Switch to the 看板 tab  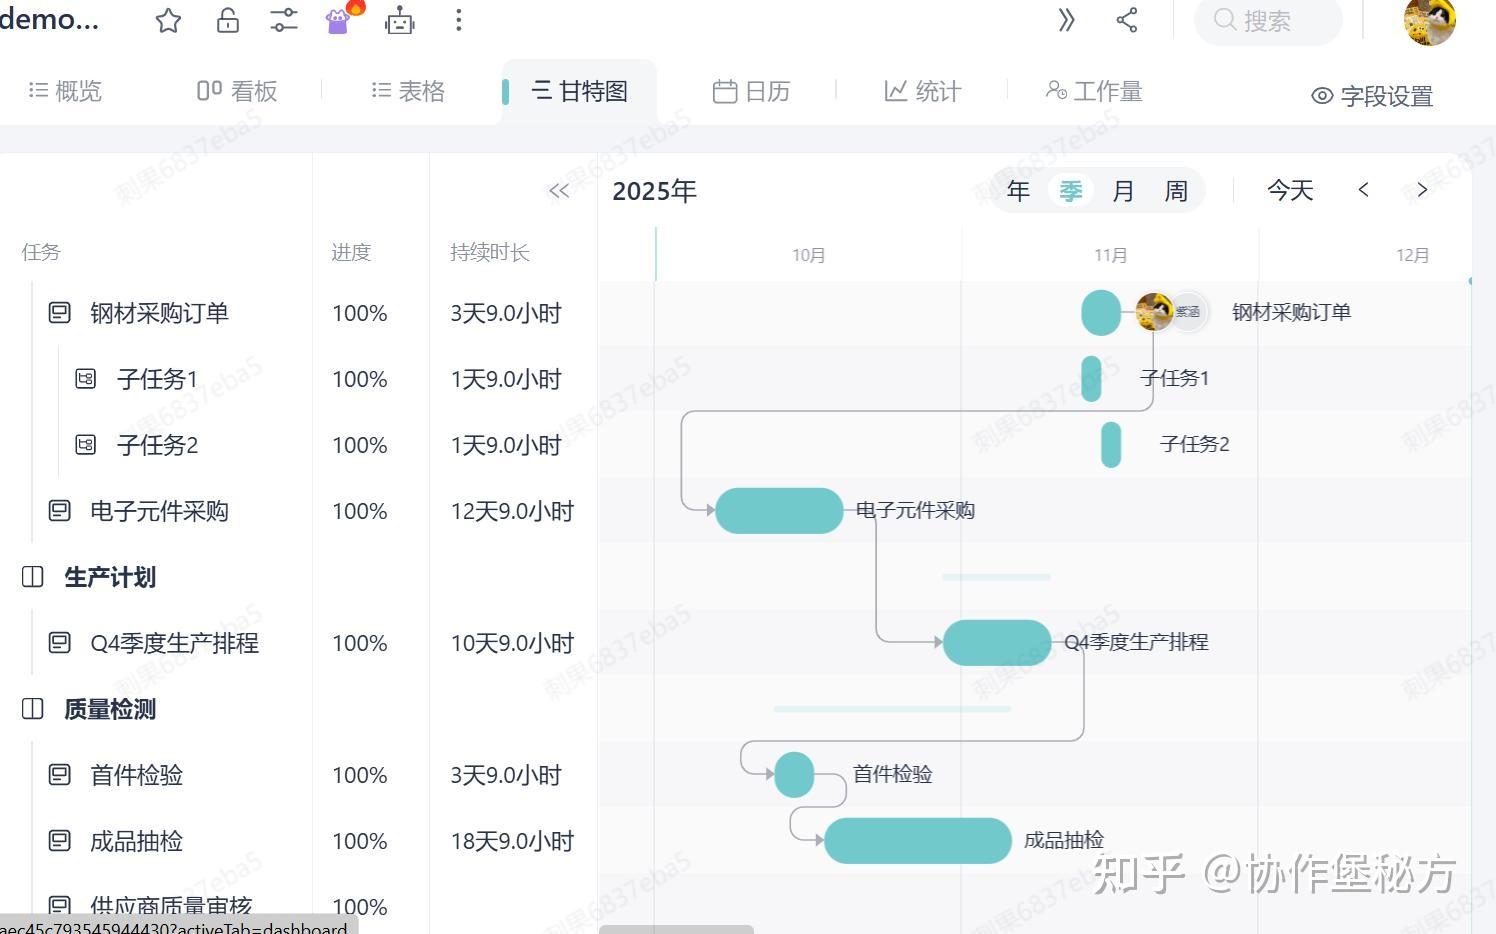coord(237,91)
